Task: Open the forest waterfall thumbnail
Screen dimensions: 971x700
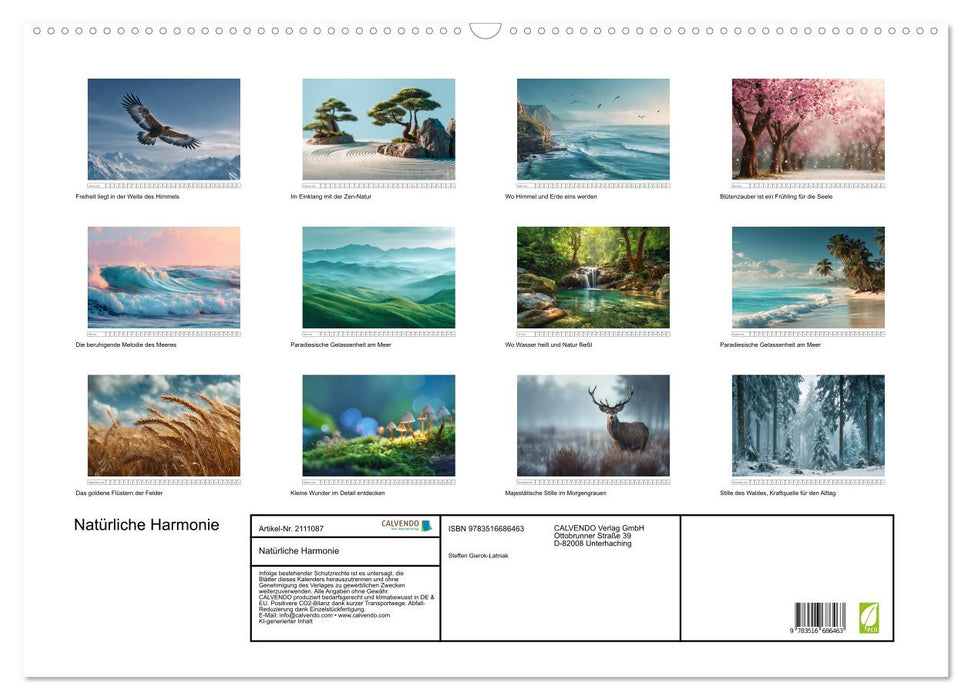Action: pyautogui.click(x=593, y=277)
